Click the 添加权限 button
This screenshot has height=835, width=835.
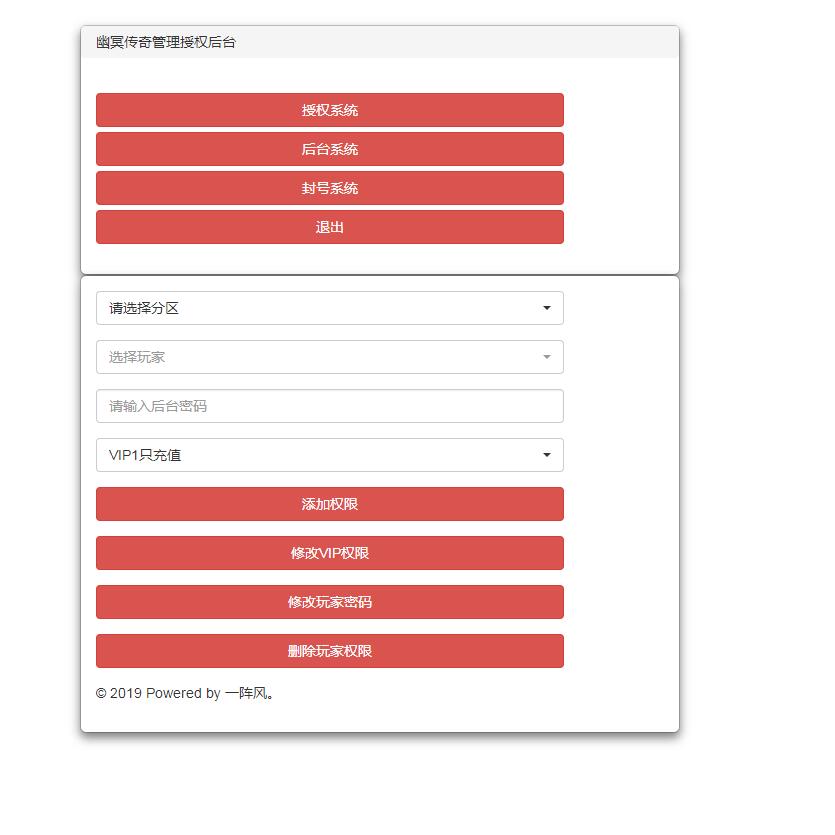pos(329,504)
